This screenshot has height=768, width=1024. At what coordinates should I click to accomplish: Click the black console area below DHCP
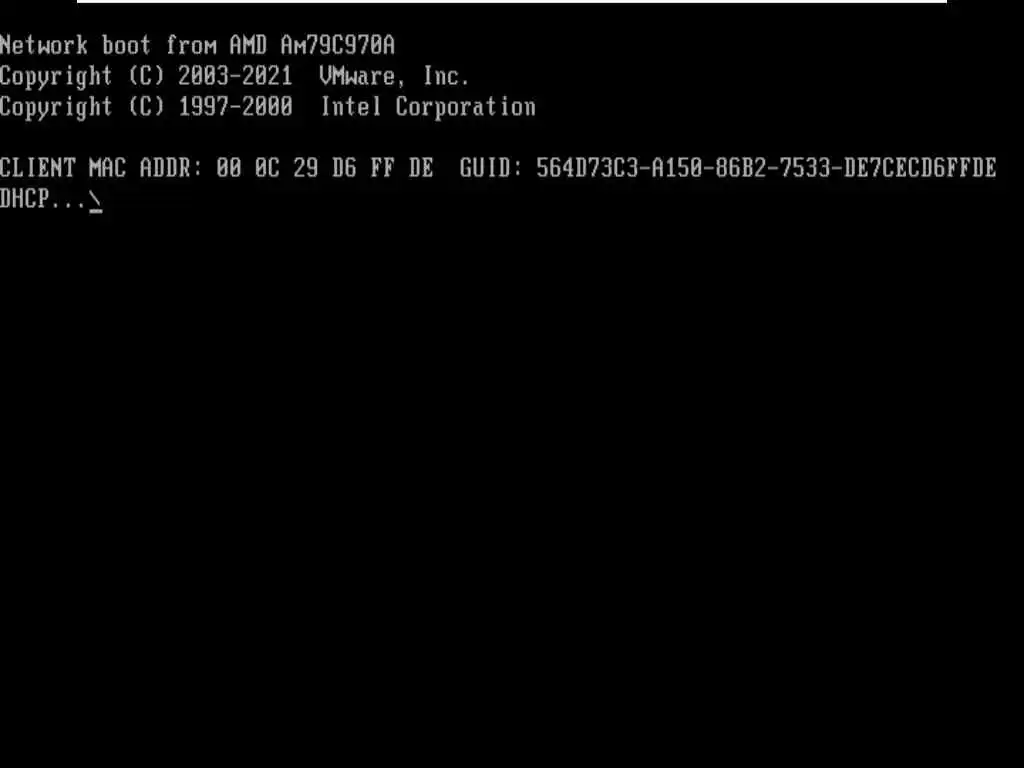pos(512,483)
